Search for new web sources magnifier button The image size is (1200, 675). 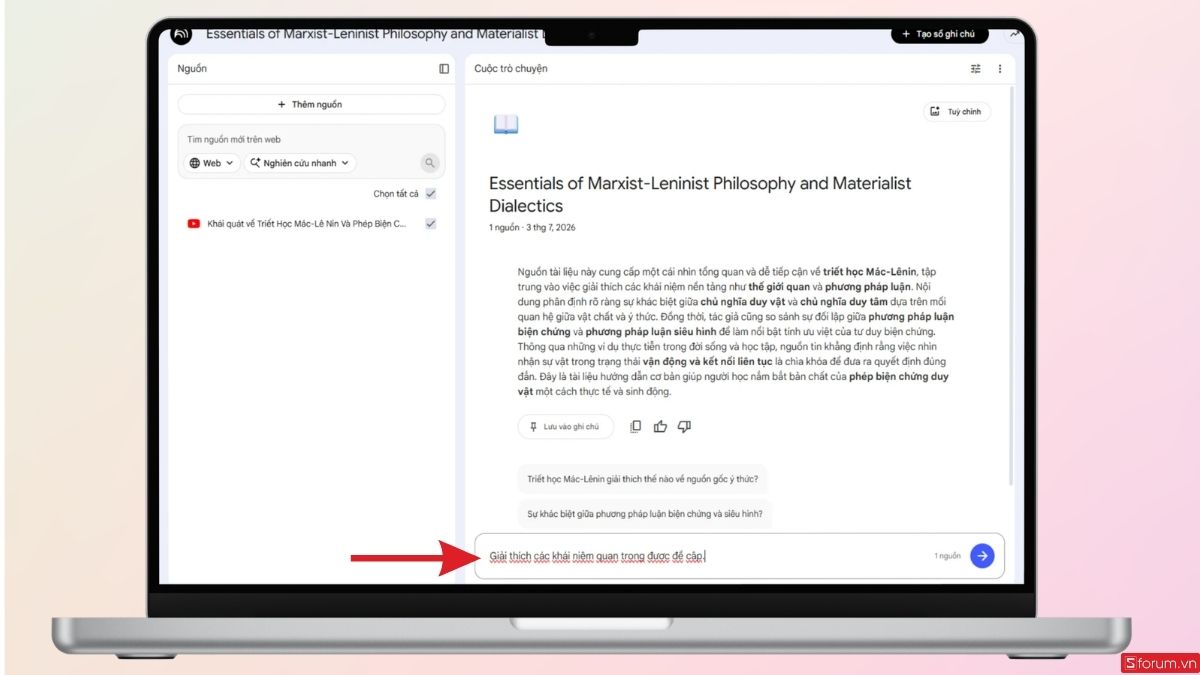click(x=429, y=163)
